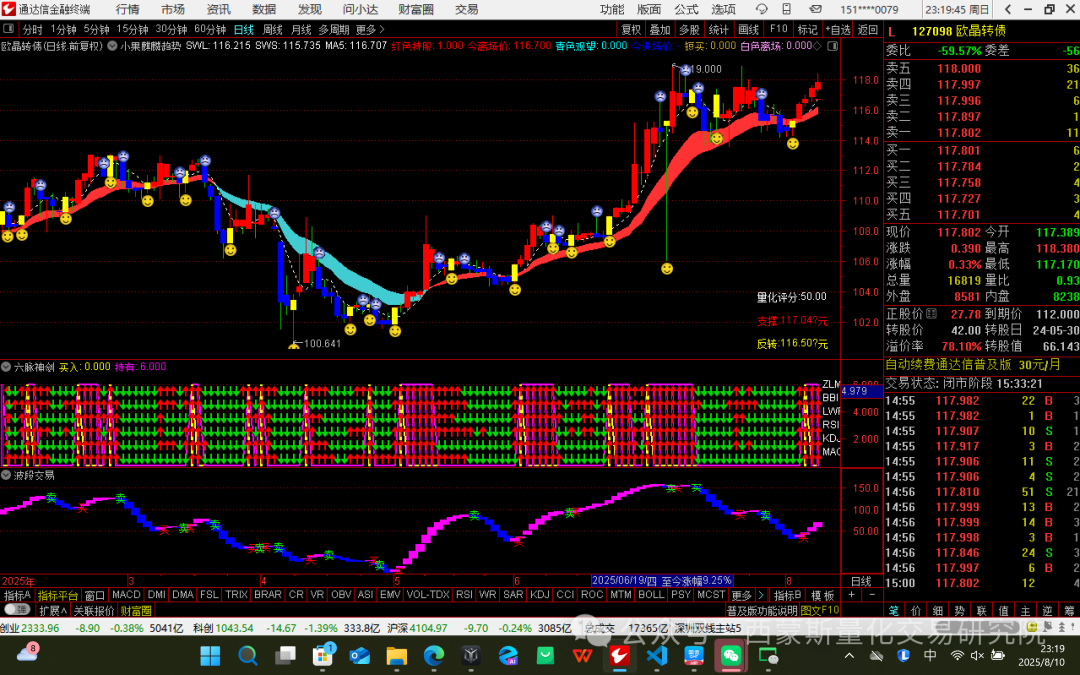Open the customer service headset icon
This screenshot has height=675, width=1080.
point(761,9)
